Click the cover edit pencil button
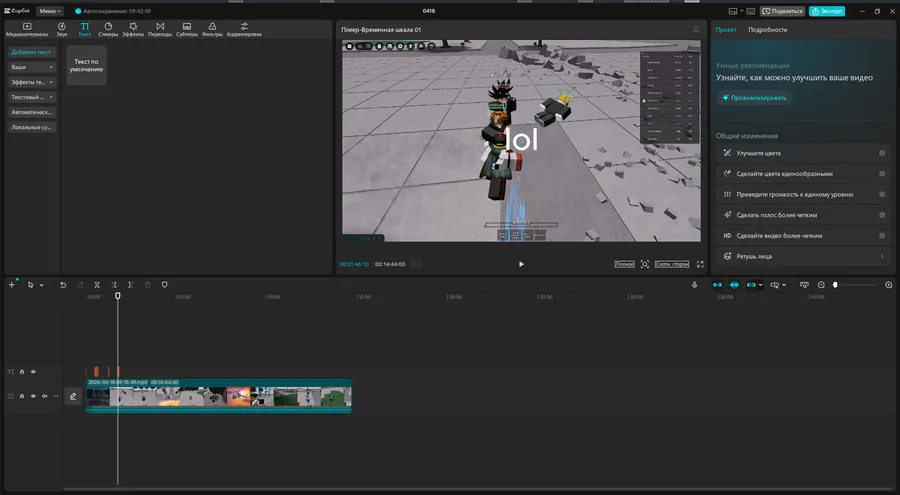This screenshot has width=900, height=495. [73, 396]
